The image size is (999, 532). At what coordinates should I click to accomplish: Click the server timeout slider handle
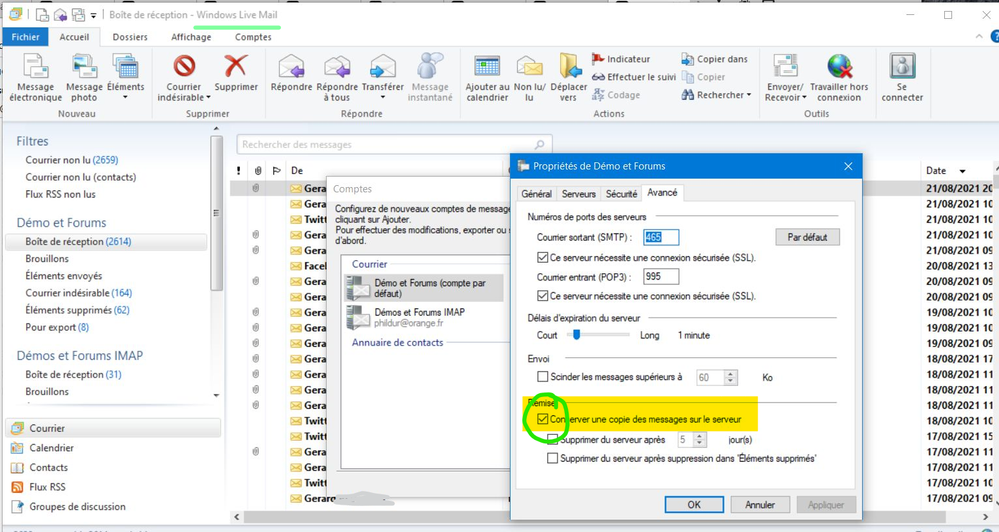[x=577, y=335]
